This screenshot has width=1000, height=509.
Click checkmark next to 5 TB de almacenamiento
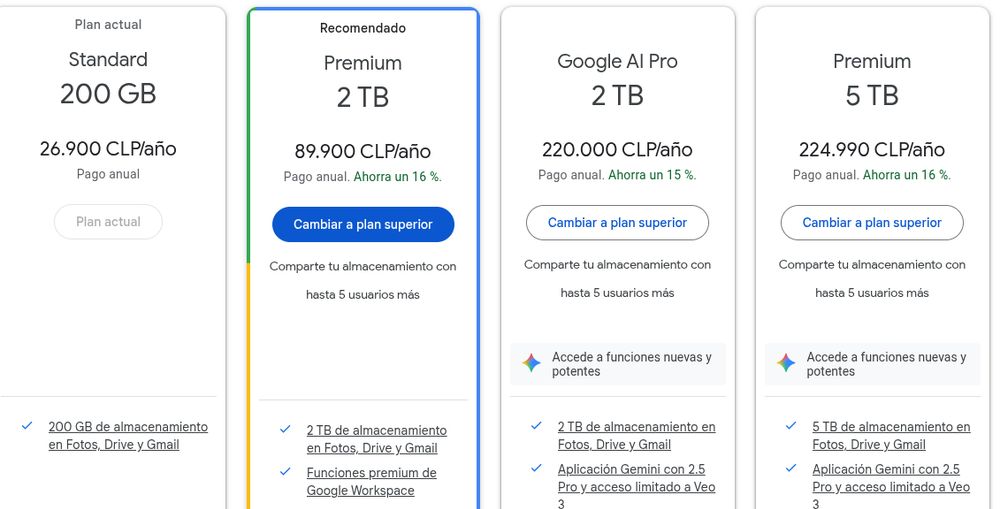tap(792, 426)
